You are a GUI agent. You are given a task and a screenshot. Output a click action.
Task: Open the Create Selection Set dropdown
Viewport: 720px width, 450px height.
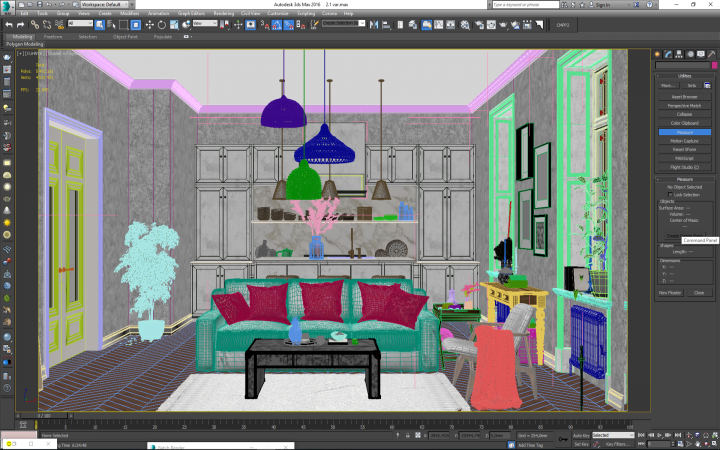pyautogui.click(x=343, y=23)
